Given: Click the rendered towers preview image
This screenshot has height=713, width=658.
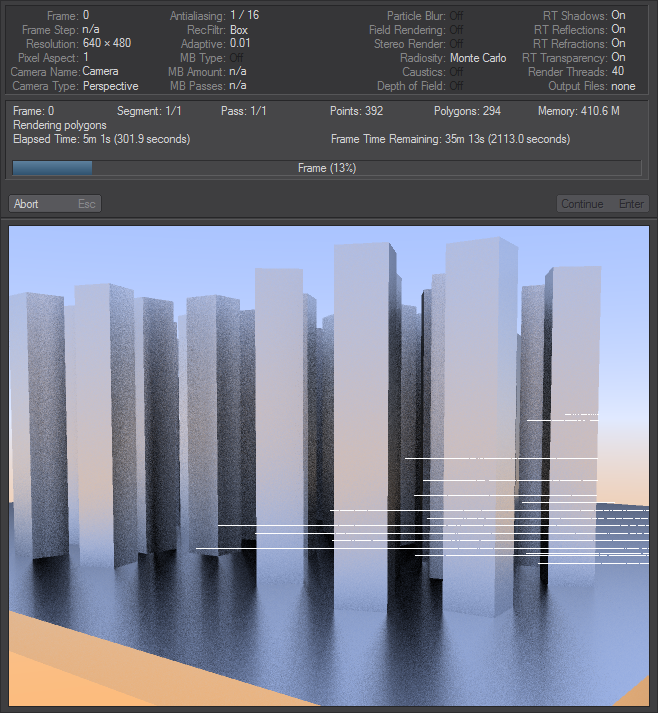Looking at the screenshot, I should click(329, 465).
